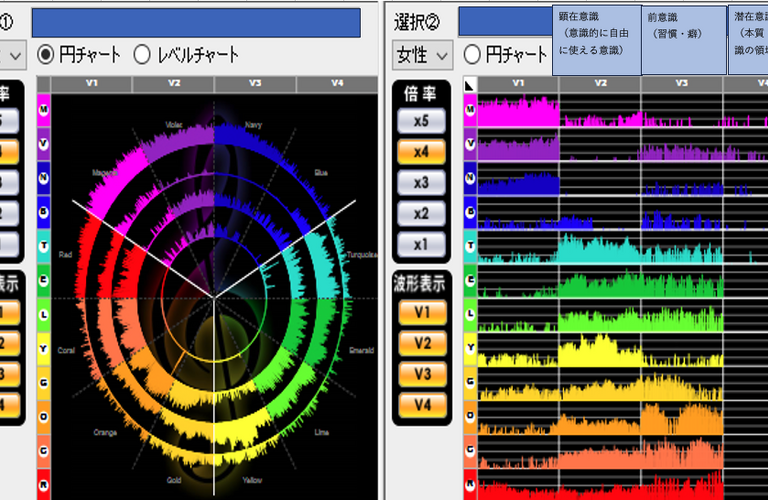Click the V3 column header in the 選択② chart
The height and width of the screenshot is (500, 768).
[x=682, y=84]
